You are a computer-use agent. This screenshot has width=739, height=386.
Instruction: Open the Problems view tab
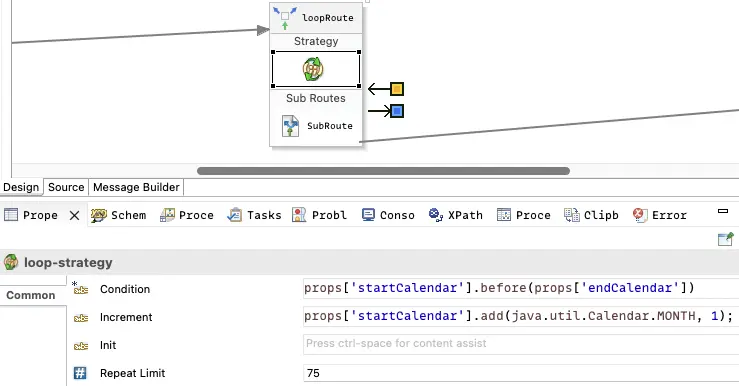[x=320, y=215]
